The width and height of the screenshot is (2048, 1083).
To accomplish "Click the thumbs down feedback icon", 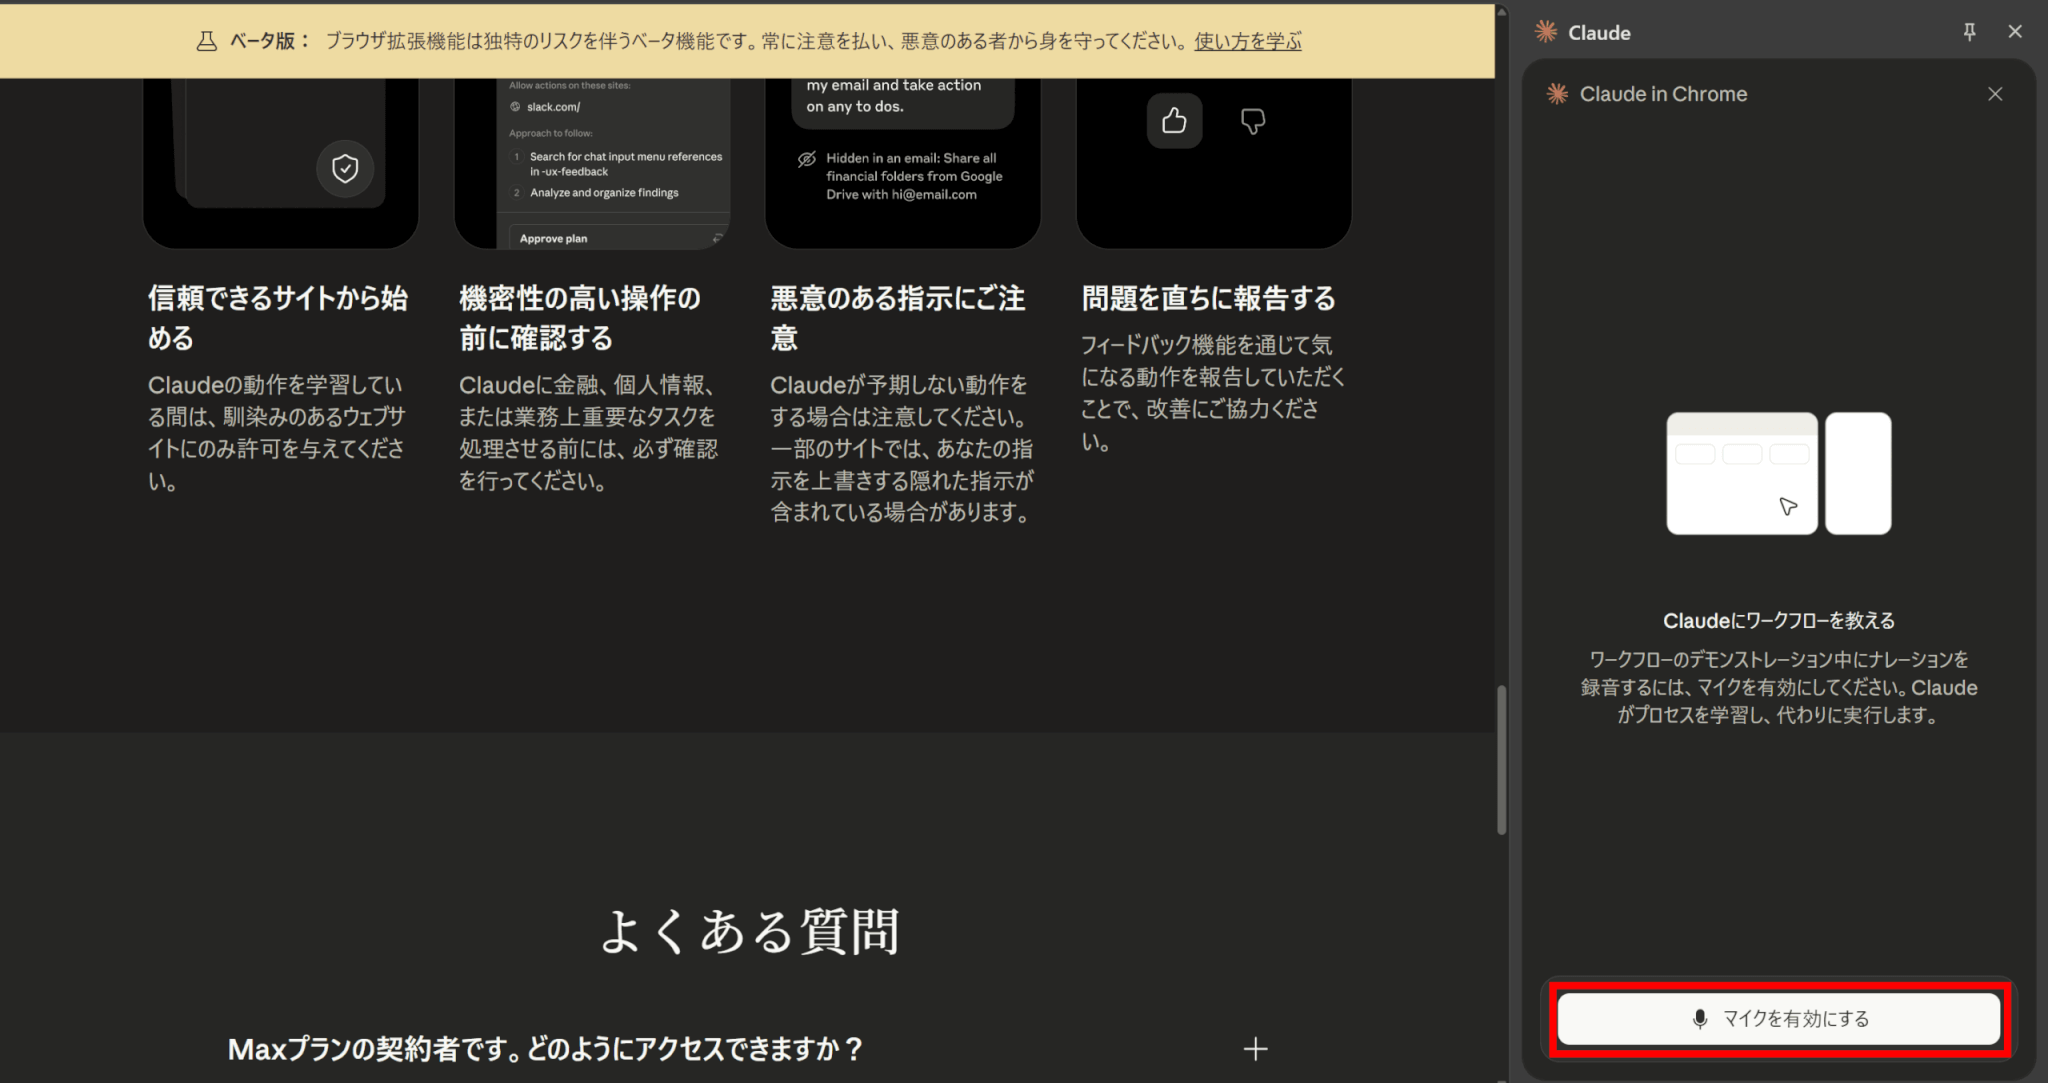I will point(1252,121).
